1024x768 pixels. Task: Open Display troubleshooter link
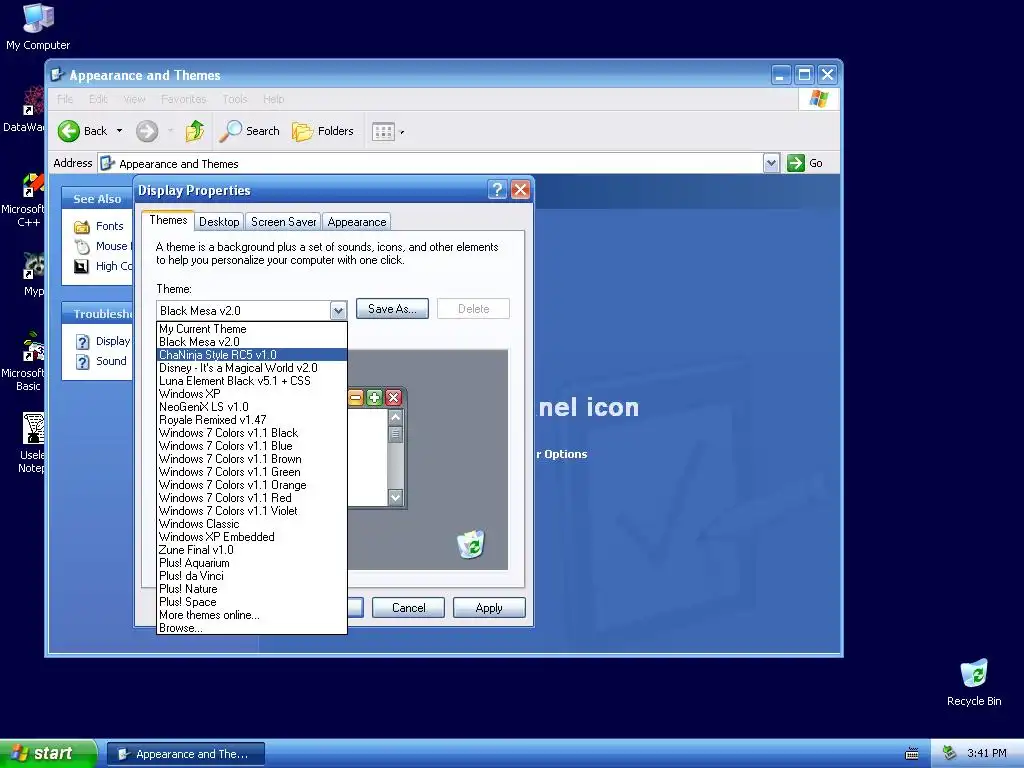click(x=113, y=341)
